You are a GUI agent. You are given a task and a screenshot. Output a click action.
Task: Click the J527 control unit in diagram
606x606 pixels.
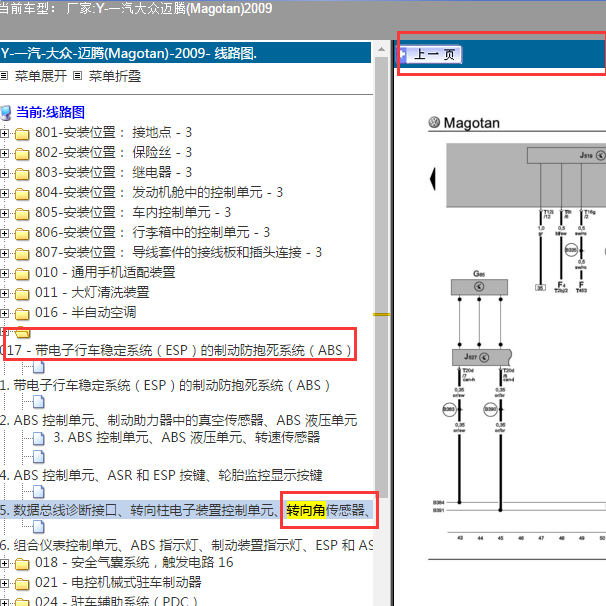482,357
